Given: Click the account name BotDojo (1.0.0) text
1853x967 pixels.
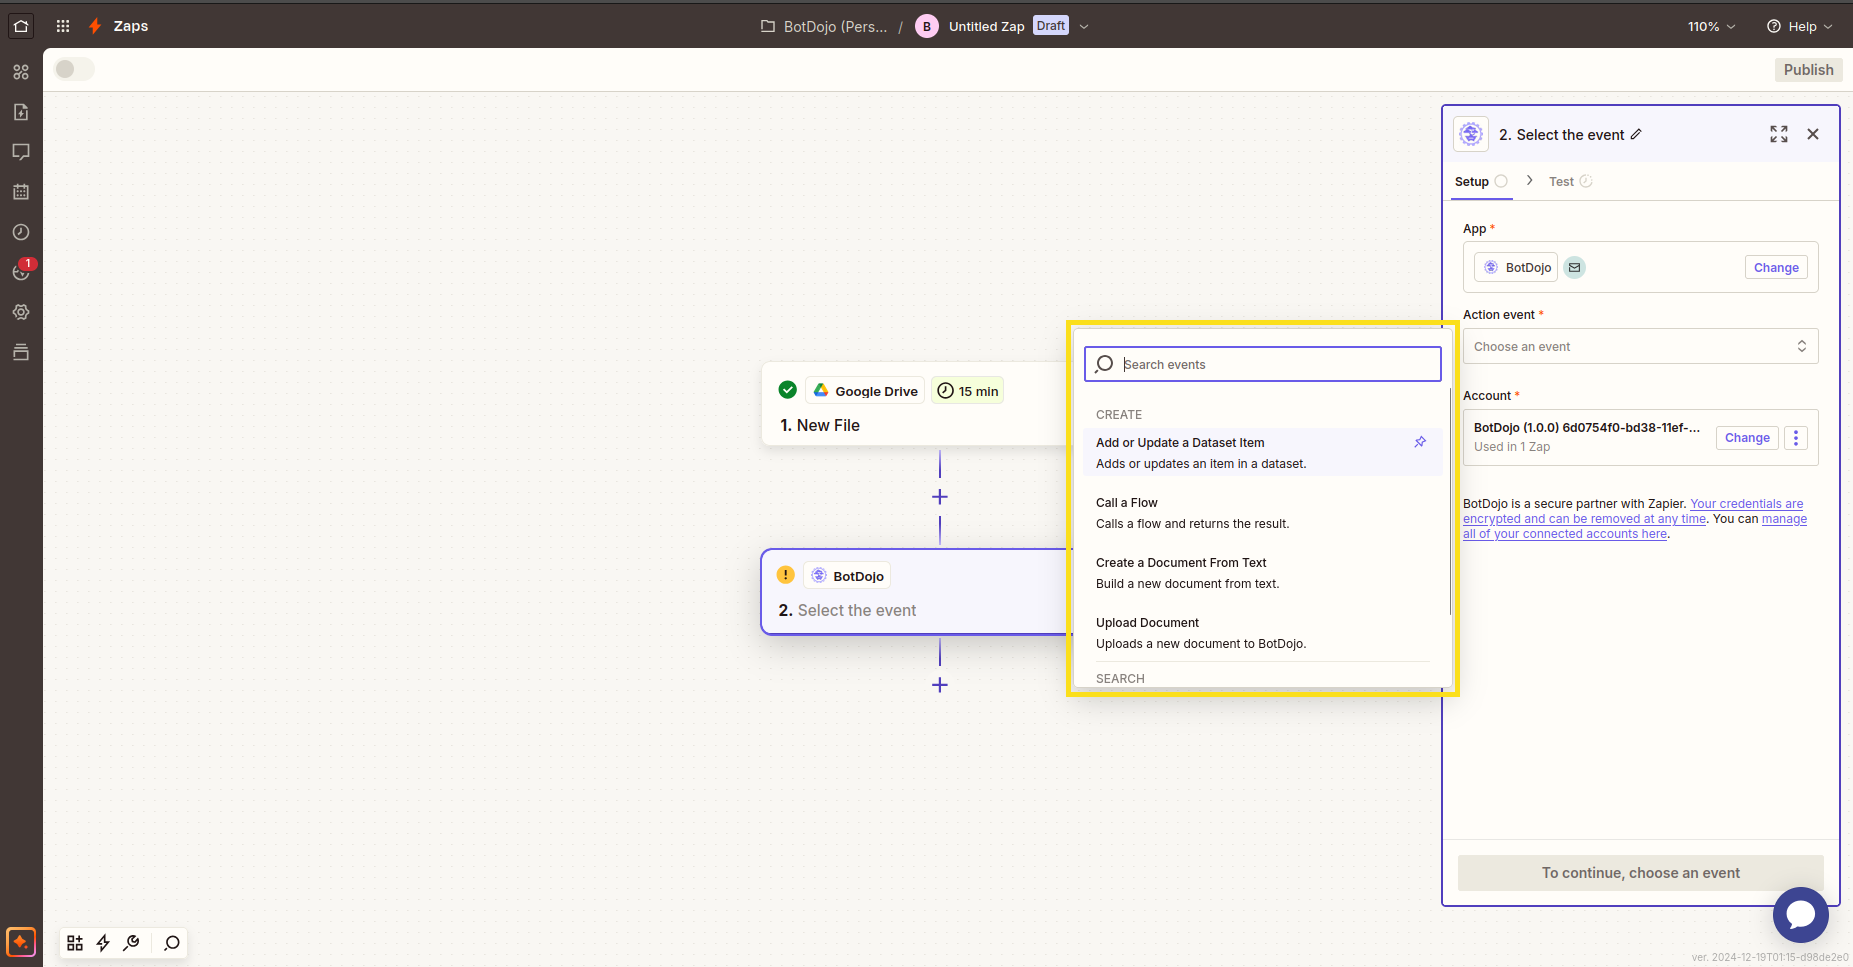Looking at the screenshot, I should [x=1587, y=428].
